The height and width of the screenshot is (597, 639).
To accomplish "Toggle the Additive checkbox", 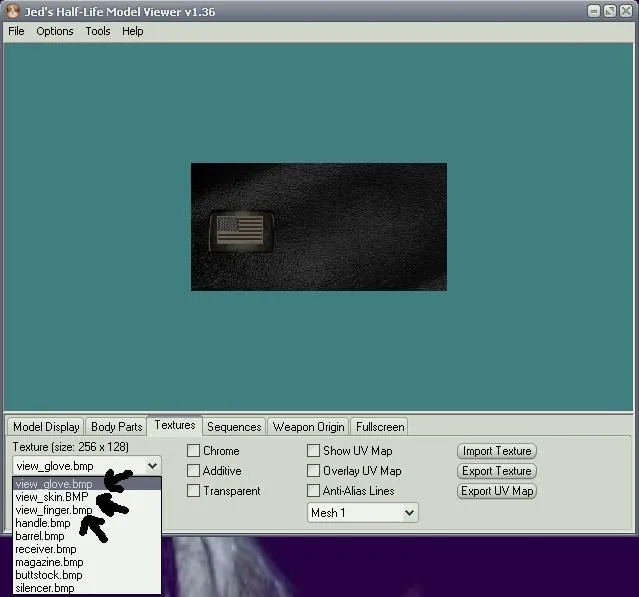I will coord(194,471).
